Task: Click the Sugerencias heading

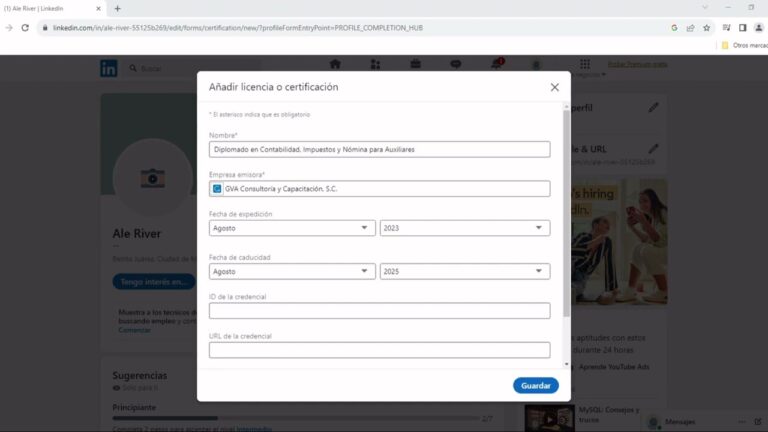Action: (140, 375)
